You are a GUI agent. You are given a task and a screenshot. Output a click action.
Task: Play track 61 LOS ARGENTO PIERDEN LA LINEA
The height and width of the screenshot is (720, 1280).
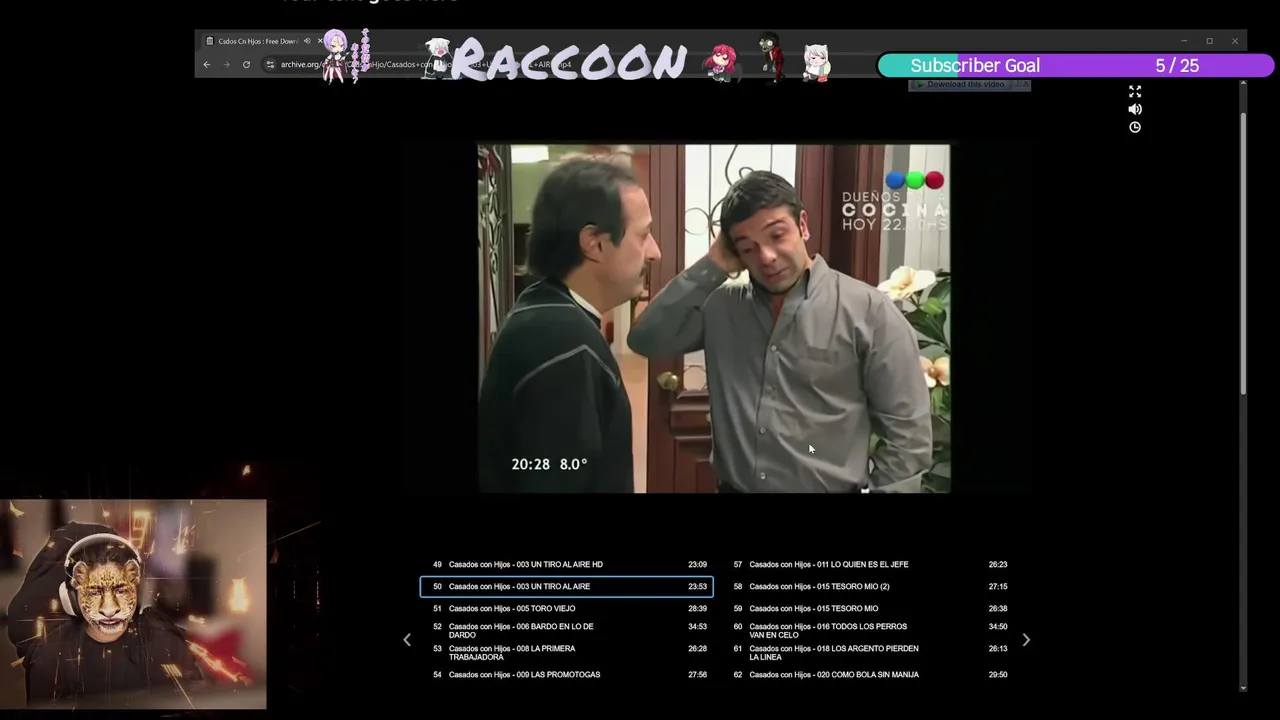pyautogui.click(x=870, y=652)
